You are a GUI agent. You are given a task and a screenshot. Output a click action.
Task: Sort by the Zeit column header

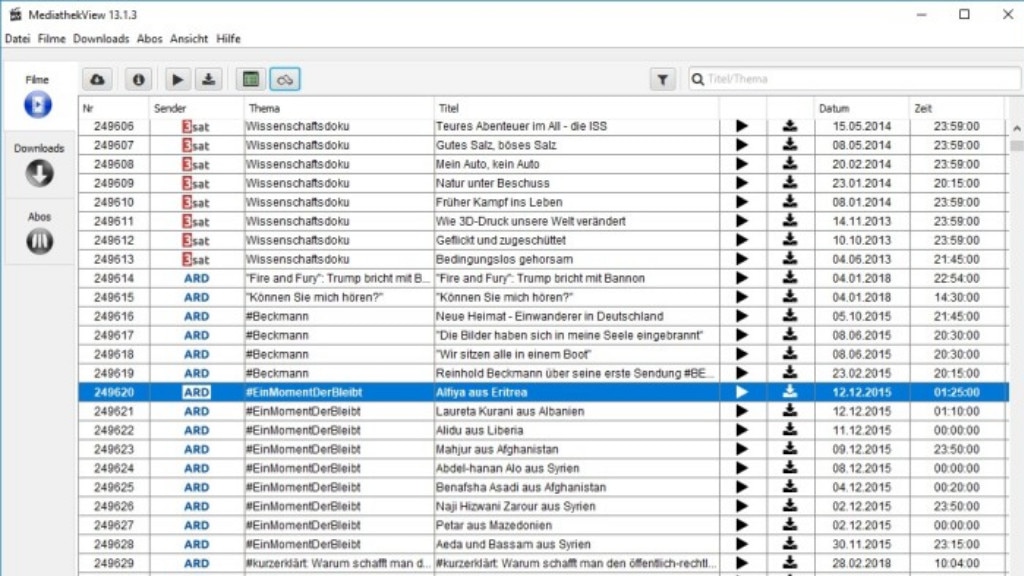pyautogui.click(x=957, y=108)
